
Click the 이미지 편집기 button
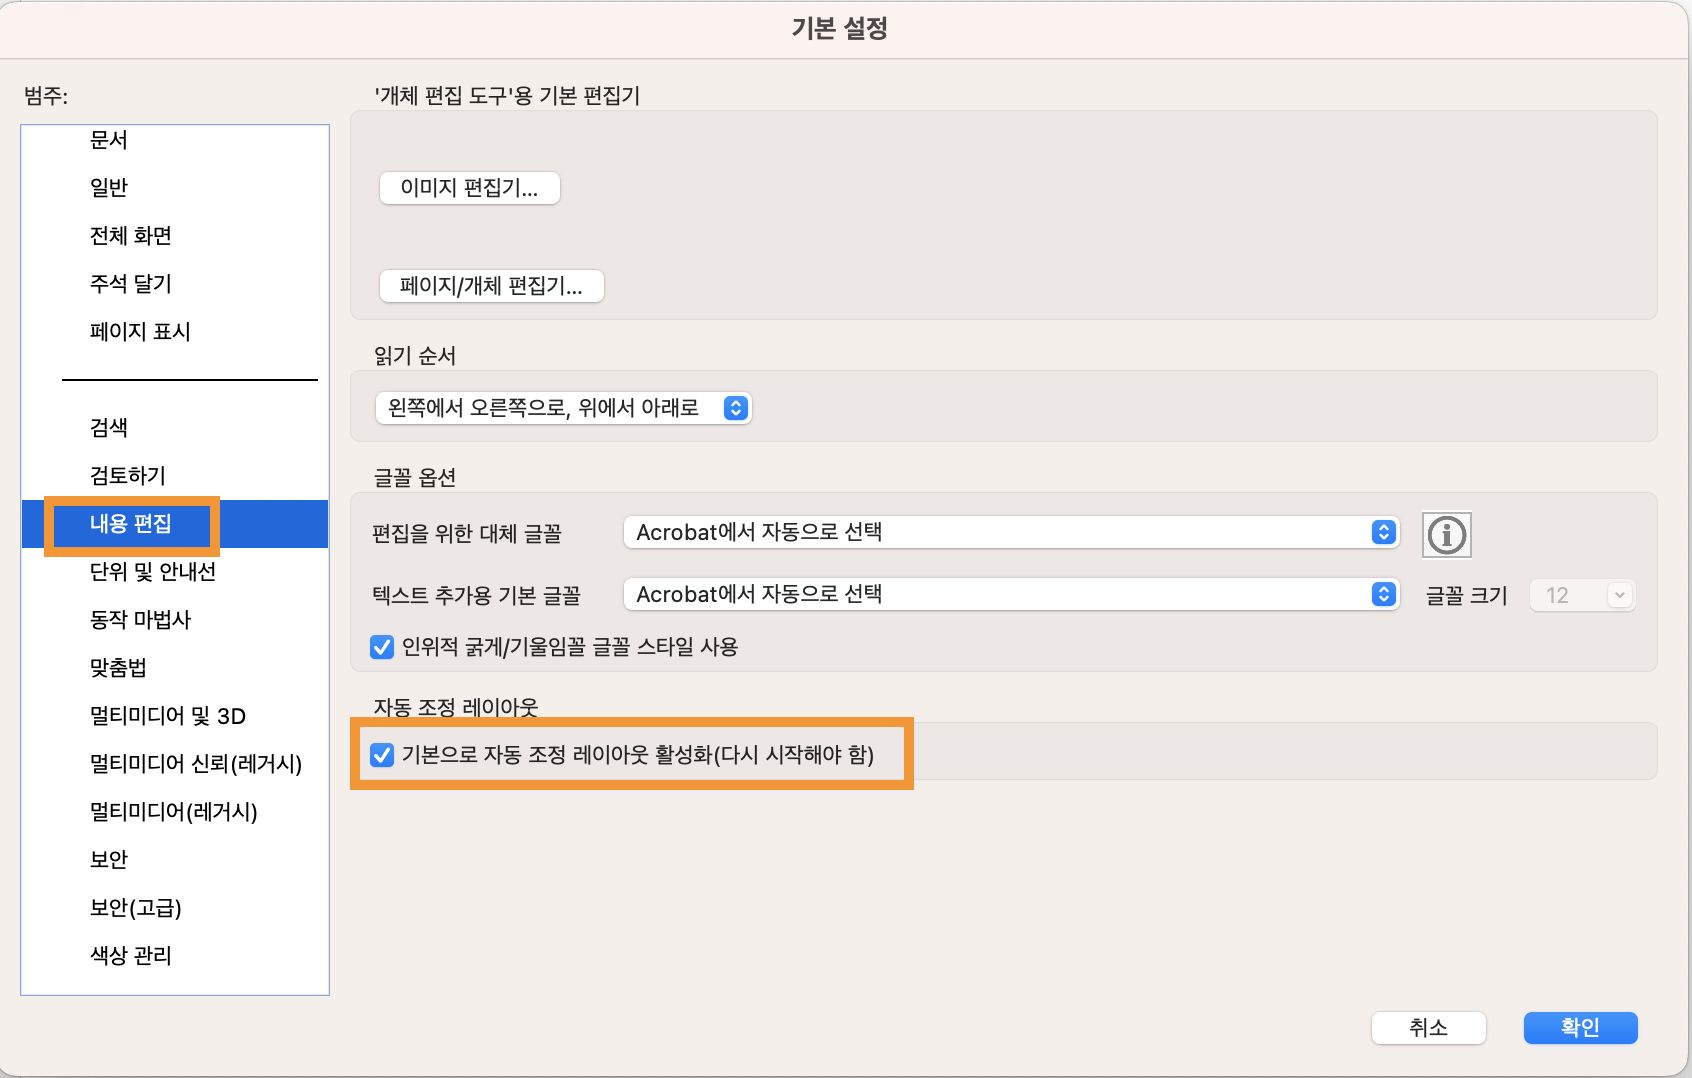click(x=469, y=188)
